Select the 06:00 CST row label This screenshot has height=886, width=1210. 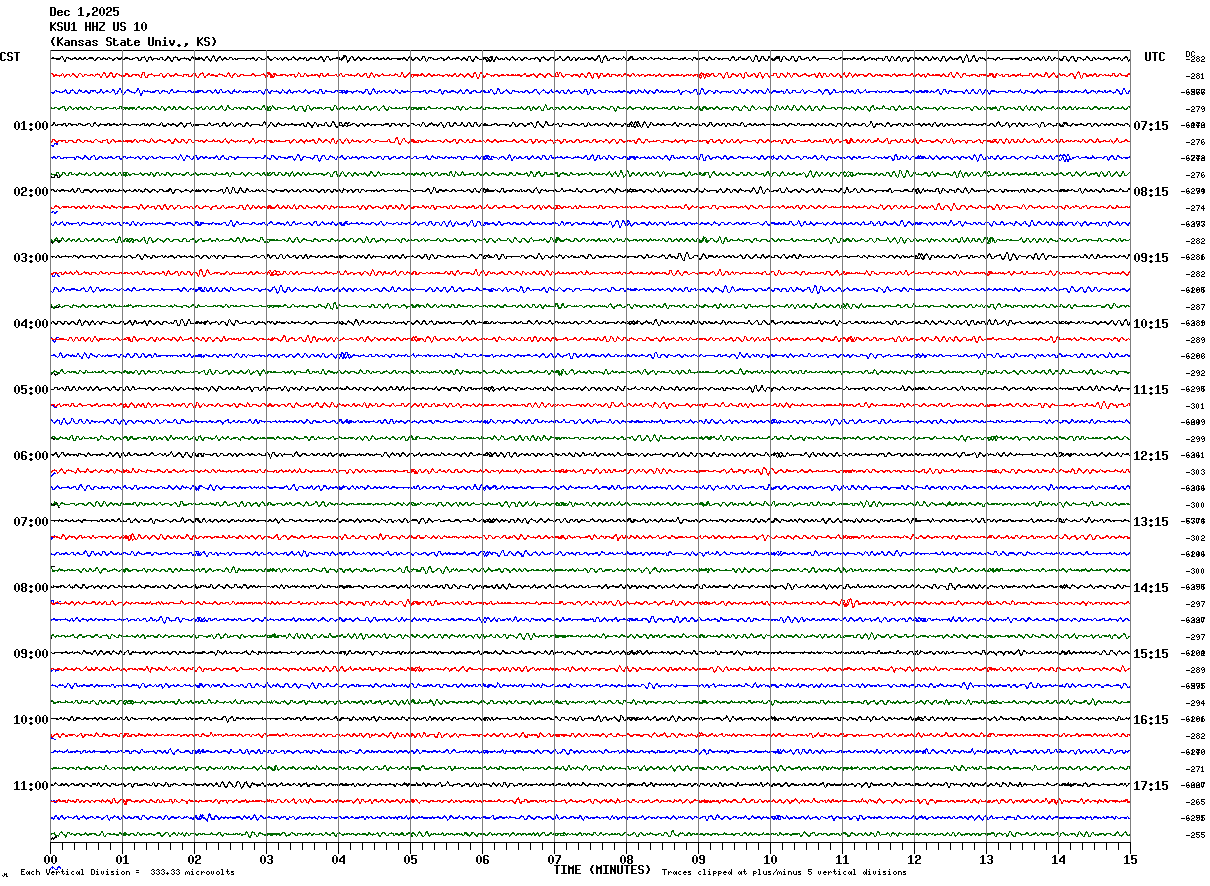click(30, 456)
